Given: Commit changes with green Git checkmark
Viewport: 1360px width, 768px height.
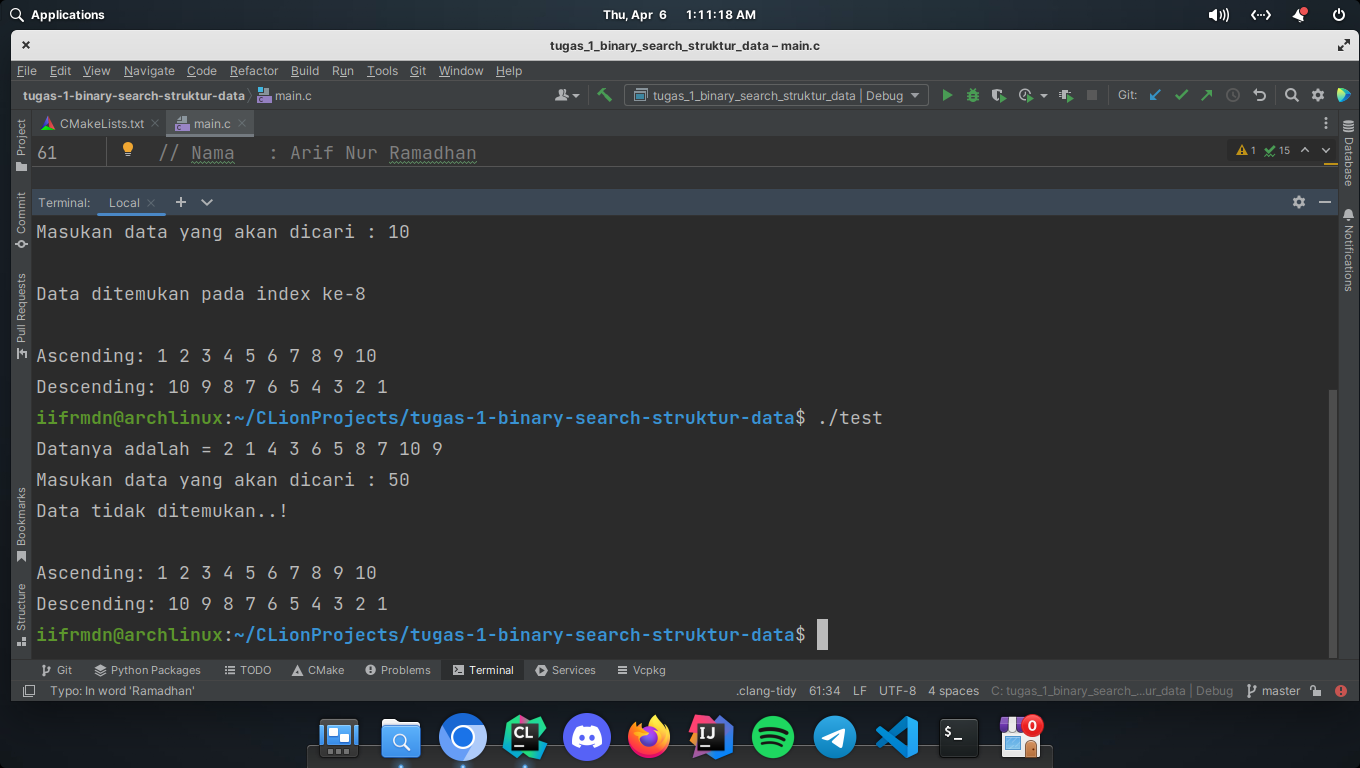Looking at the screenshot, I should pos(1181,95).
